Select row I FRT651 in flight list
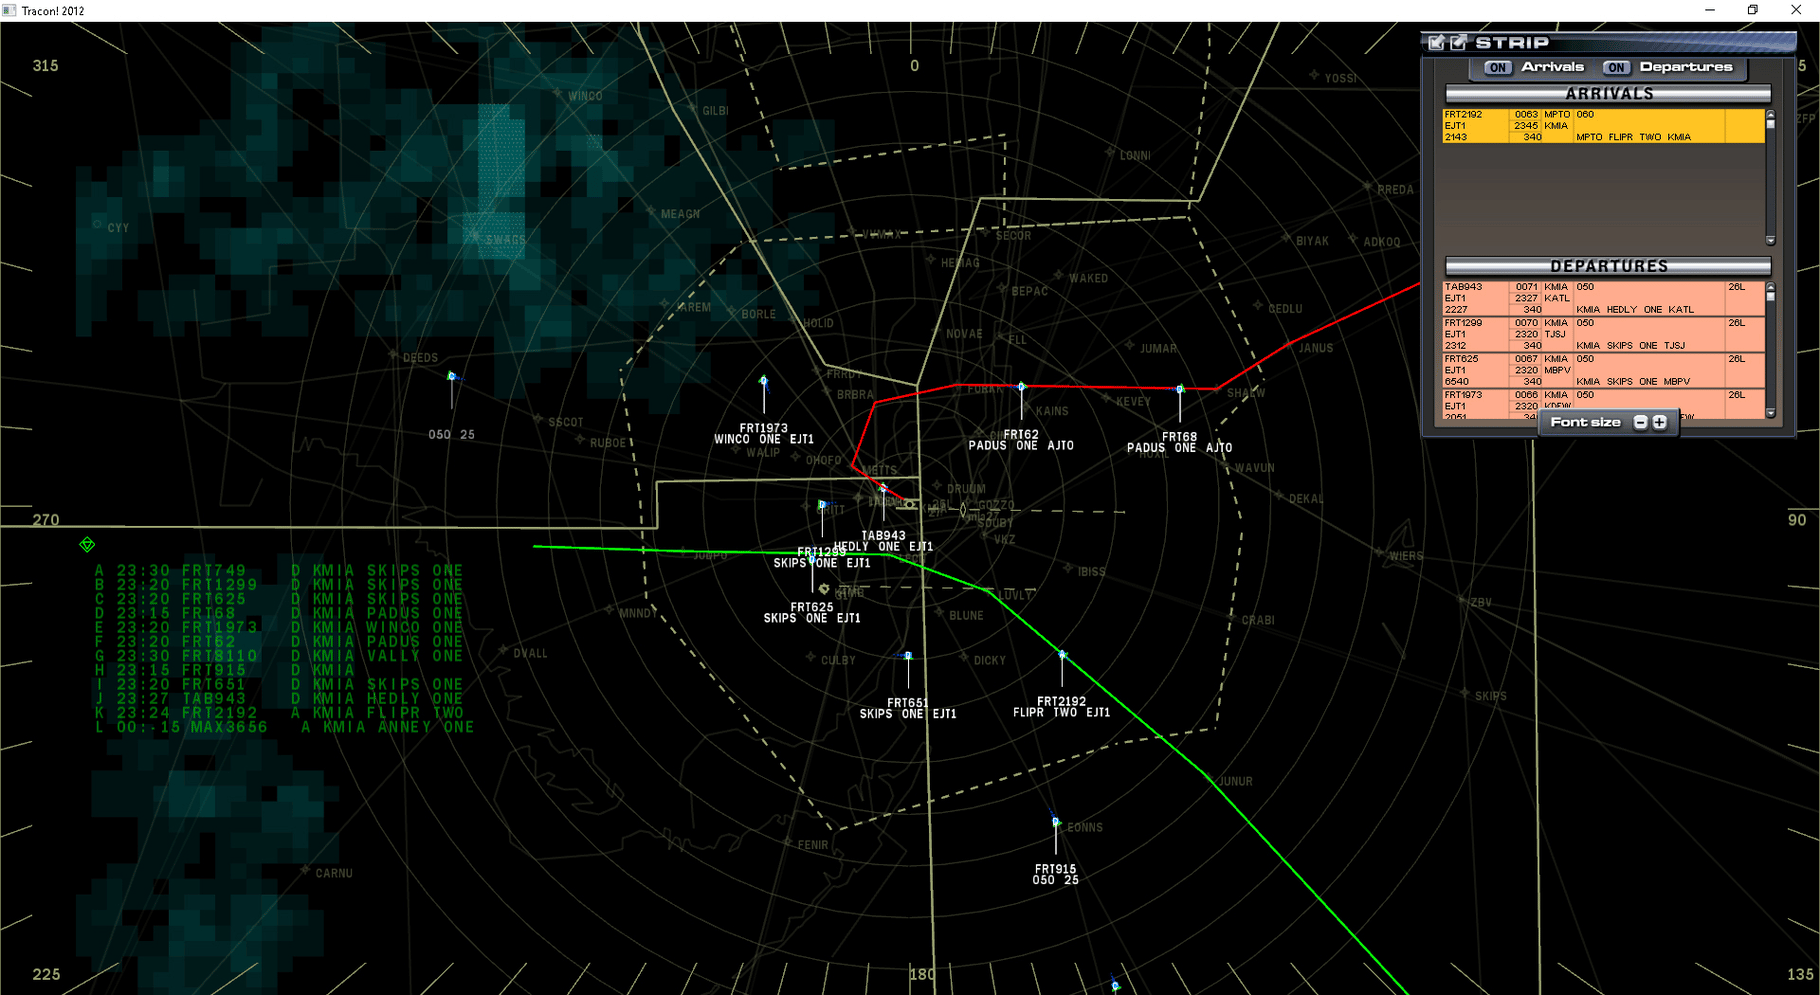 pyautogui.click(x=279, y=684)
